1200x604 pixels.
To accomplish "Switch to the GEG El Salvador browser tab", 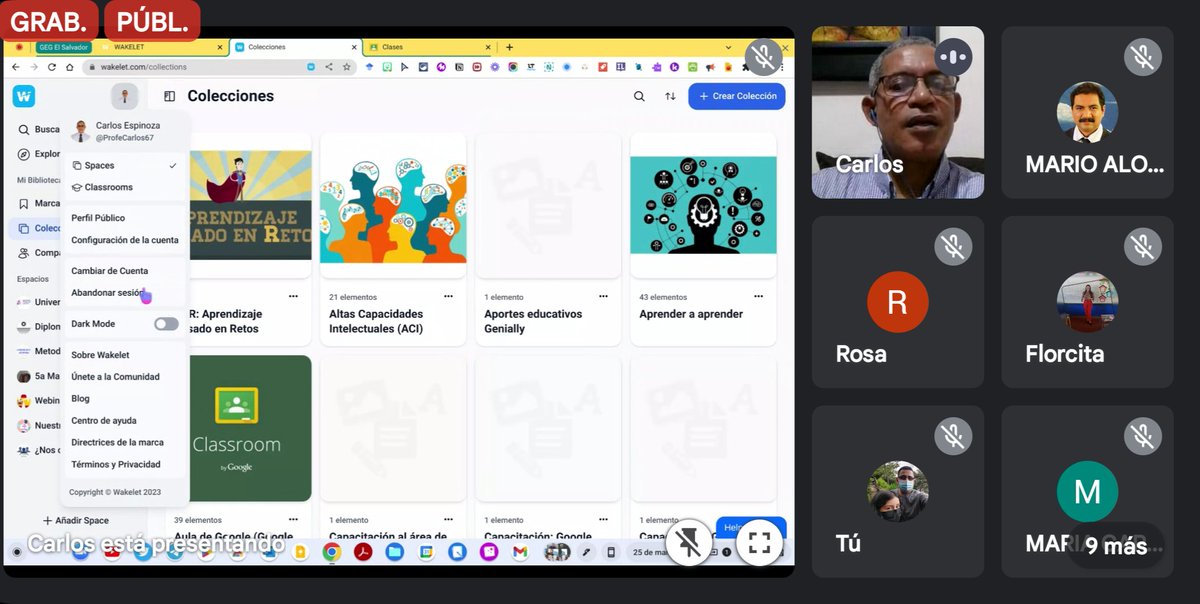I will pos(63,47).
